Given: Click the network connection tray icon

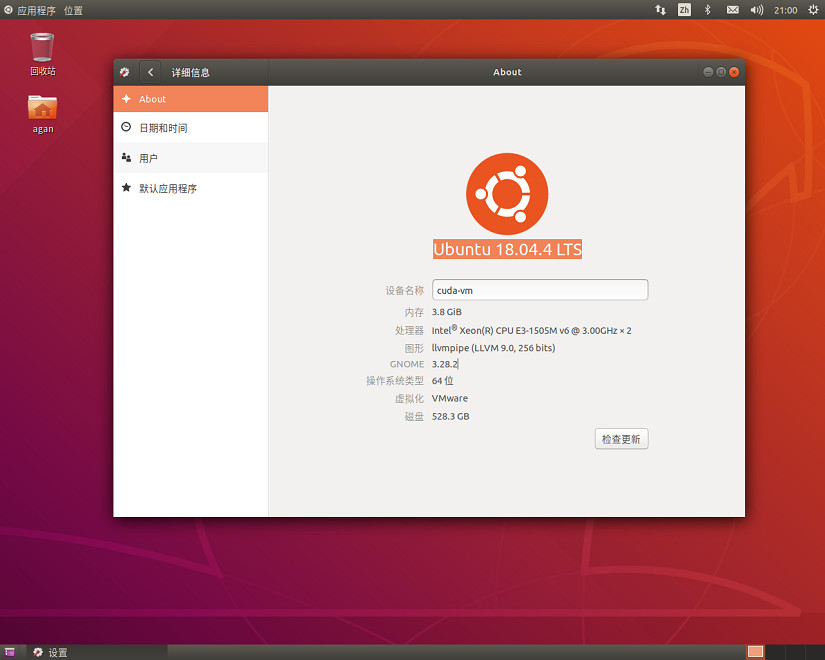Looking at the screenshot, I should click(x=660, y=9).
